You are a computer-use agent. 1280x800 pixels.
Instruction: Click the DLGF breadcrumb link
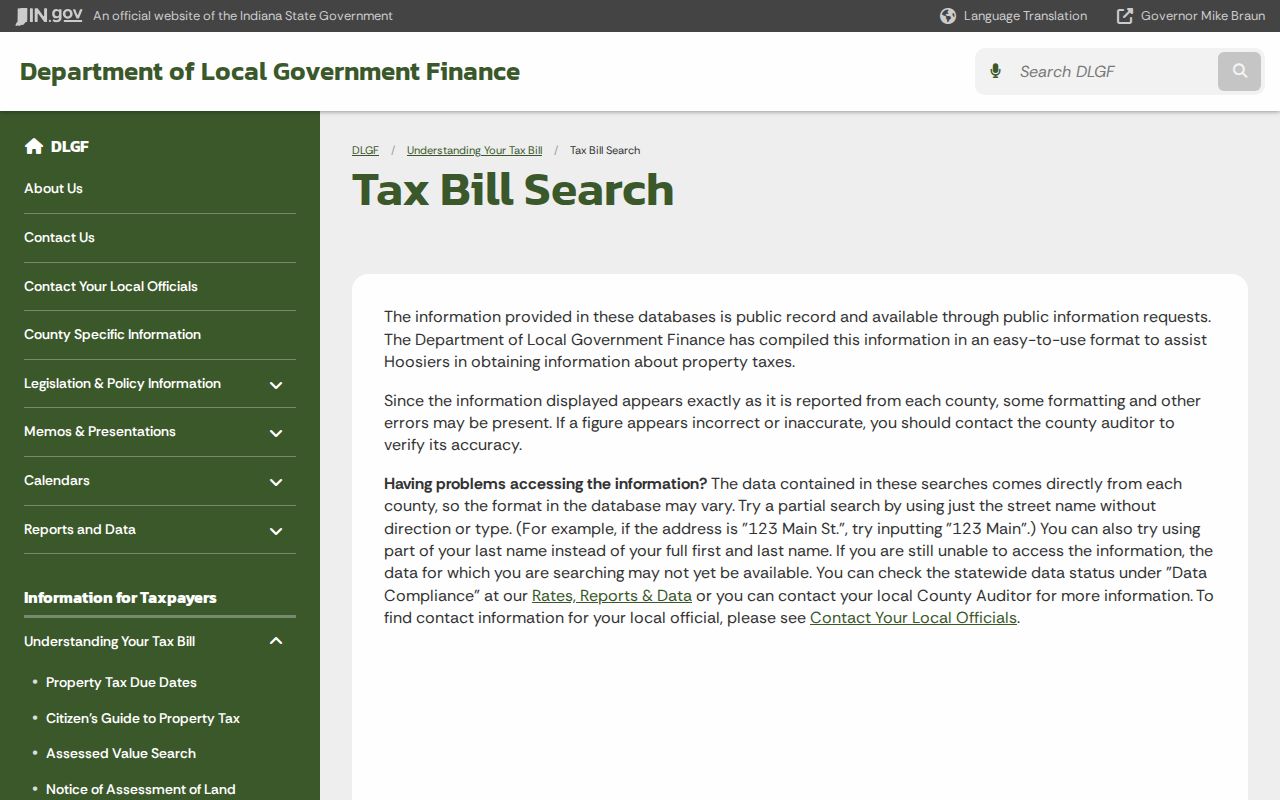tap(365, 150)
